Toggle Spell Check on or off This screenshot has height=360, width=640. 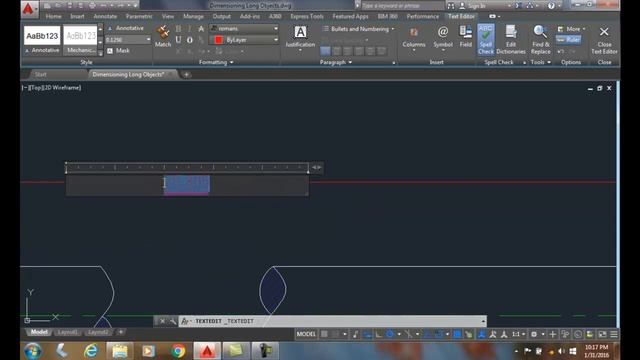[486, 39]
